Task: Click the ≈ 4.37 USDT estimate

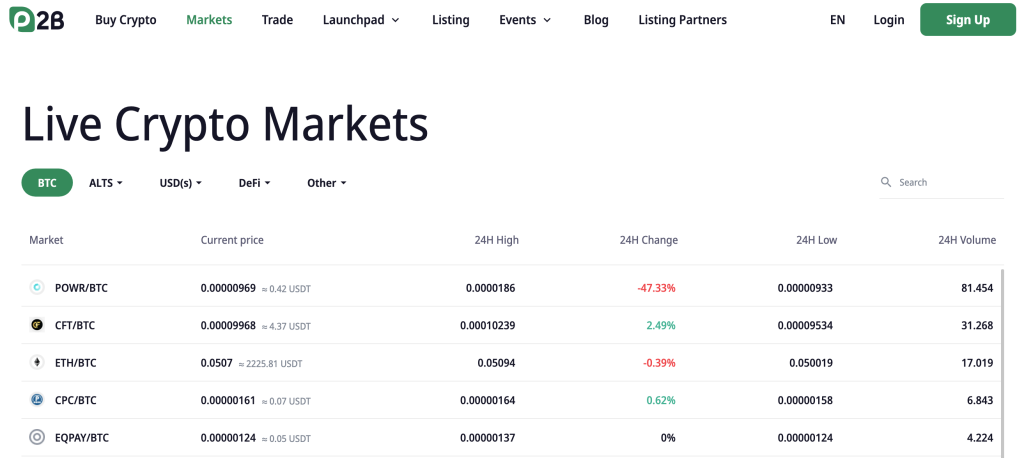Action: [286, 326]
